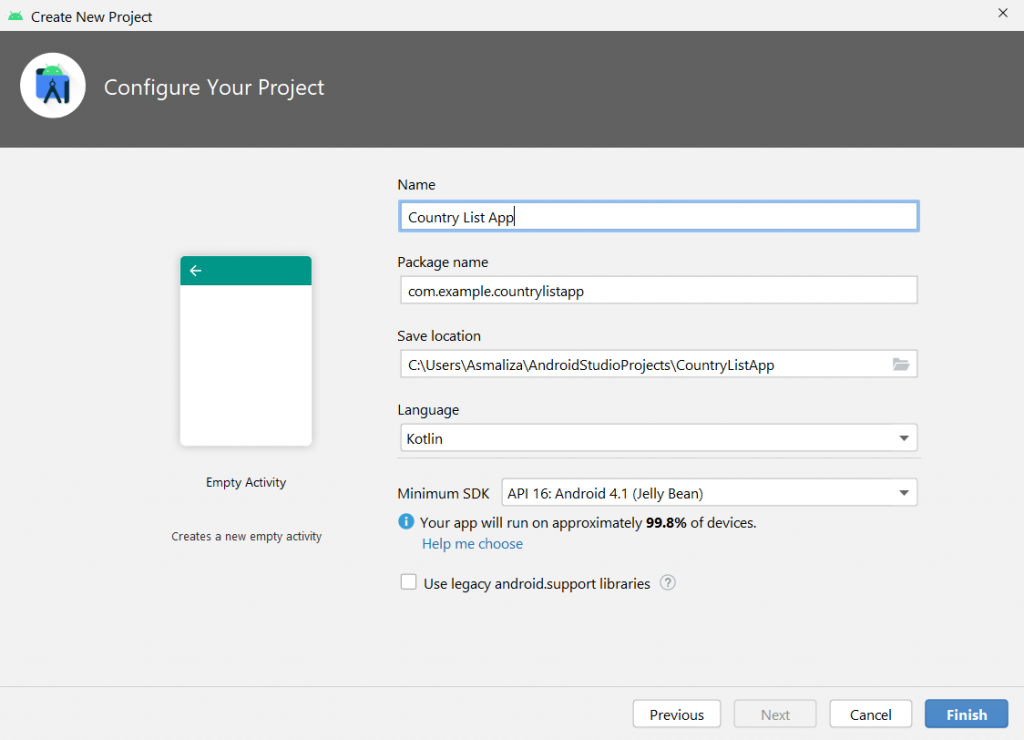The width and height of the screenshot is (1024, 740).
Task: Open the Minimum SDK dropdown
Action: click(x=700, y=493)
